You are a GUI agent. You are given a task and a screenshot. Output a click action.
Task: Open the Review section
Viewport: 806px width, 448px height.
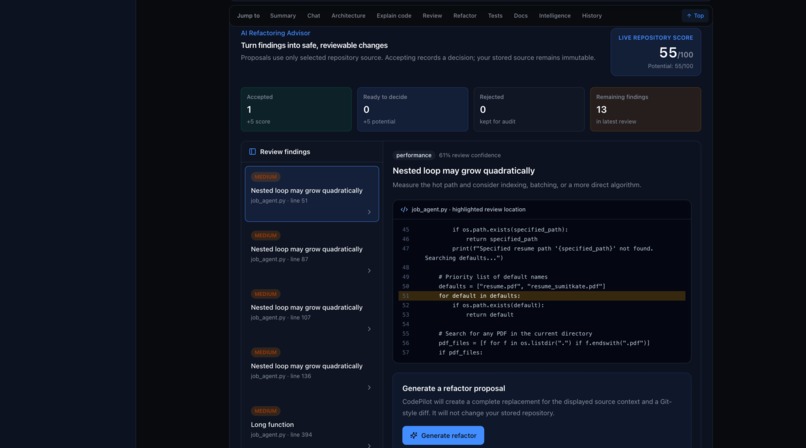click(x=432, y=16)
